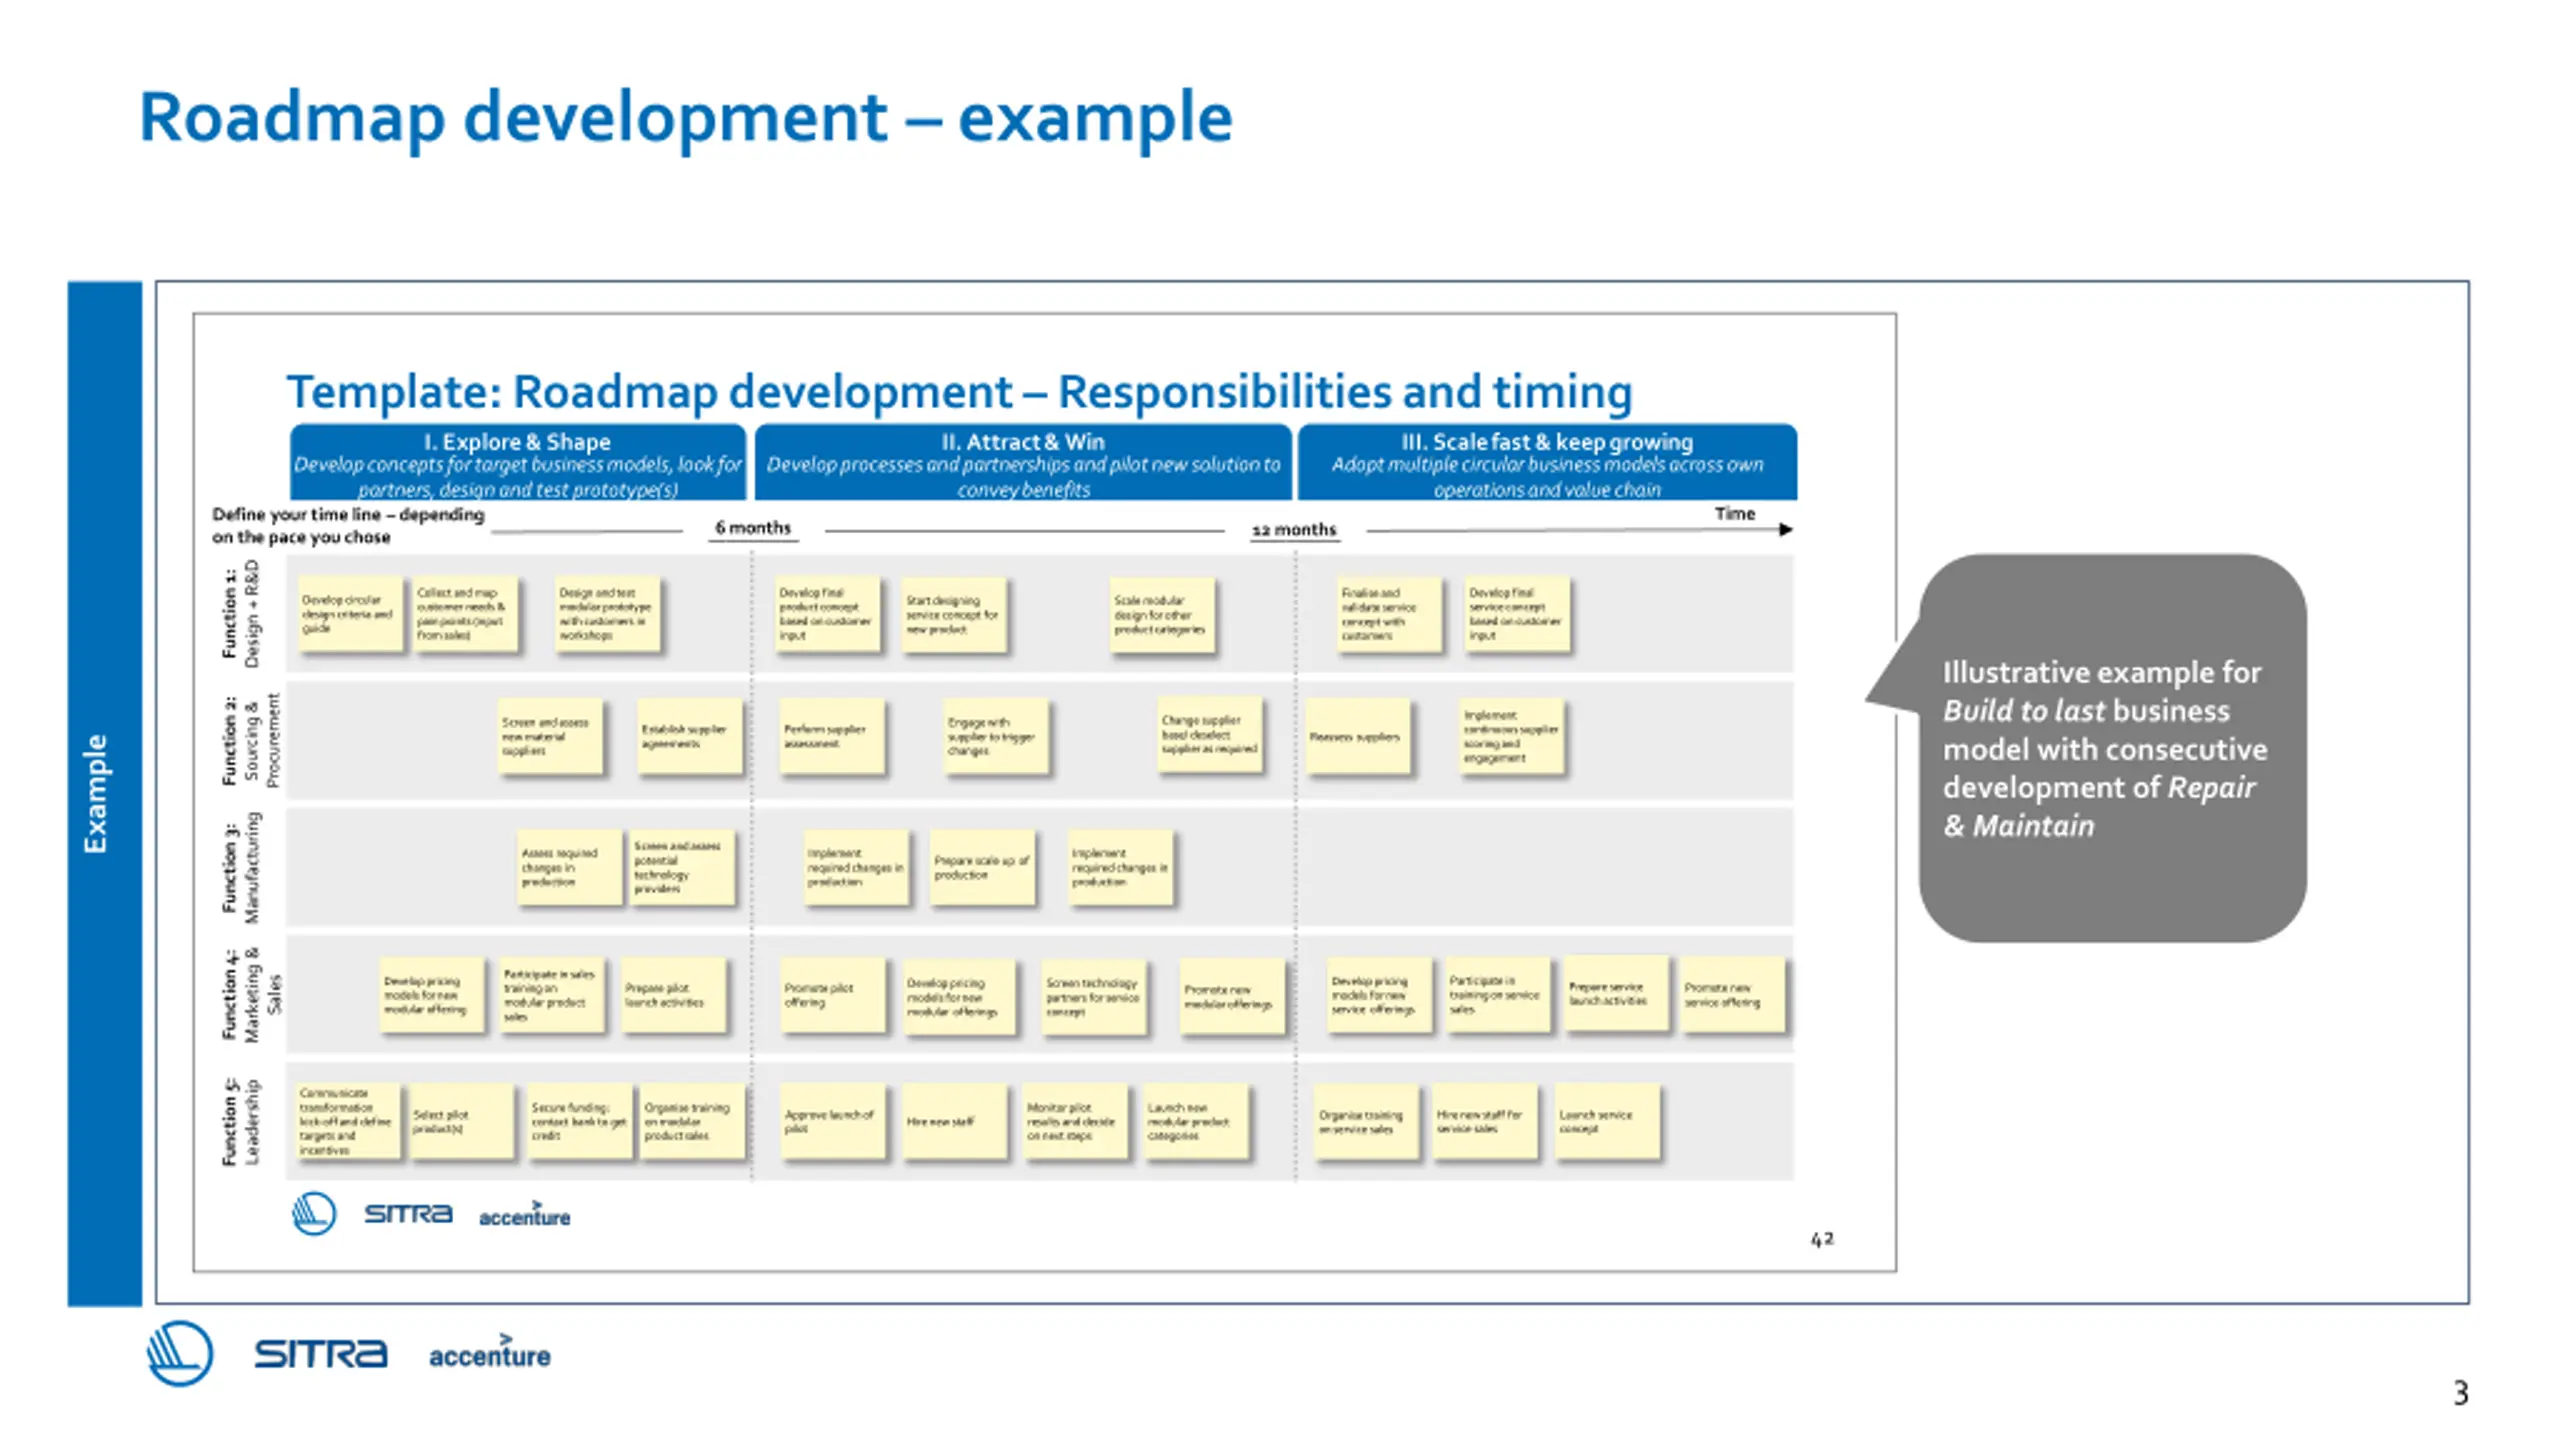Click sticky note 'Promote new modular offerings'

click(x=1232, y=997)
